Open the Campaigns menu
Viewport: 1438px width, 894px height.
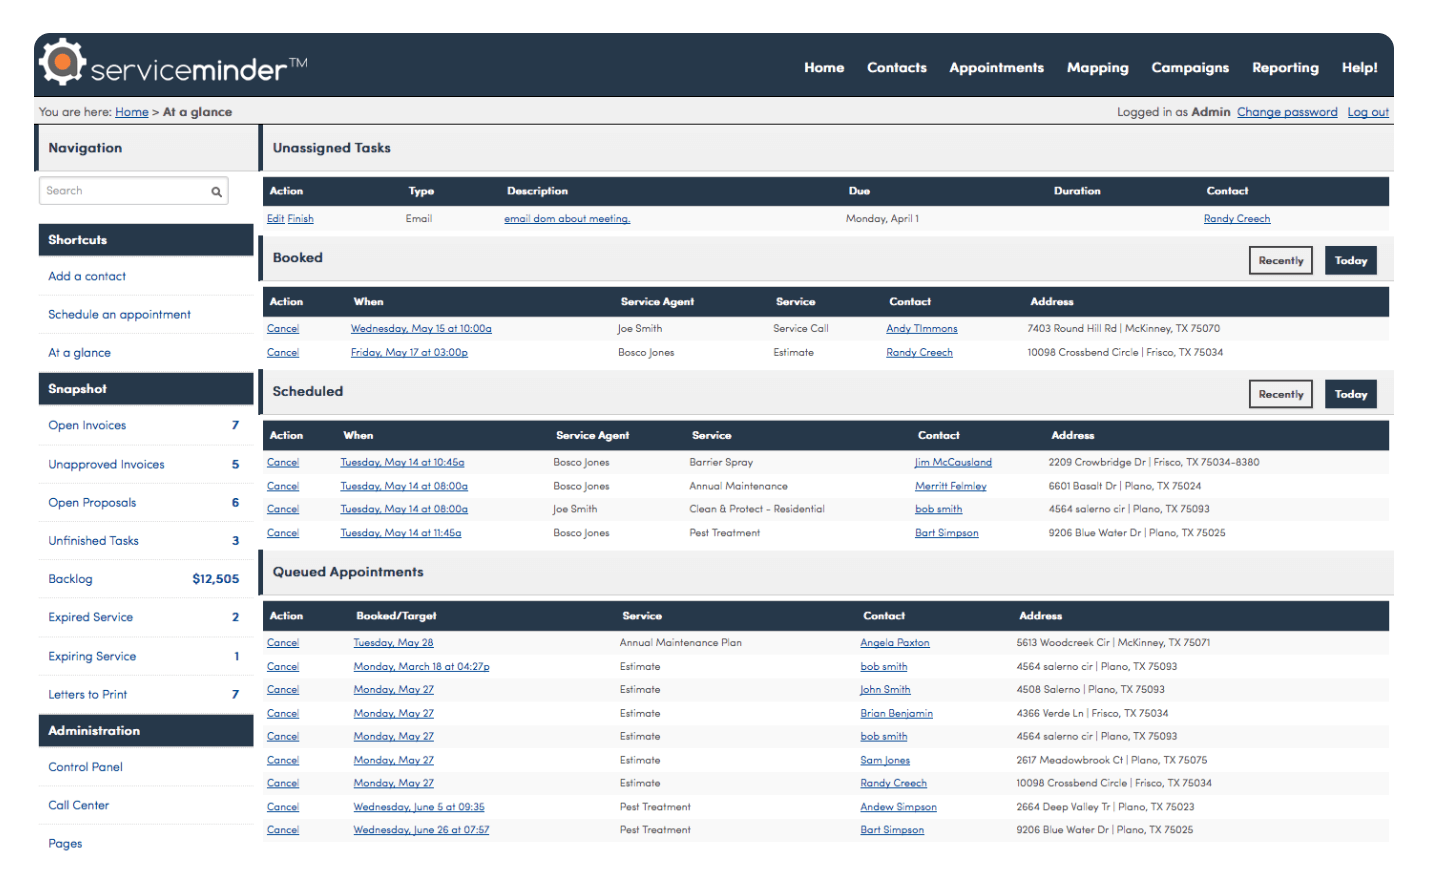pyautogui.click(x=1190, y=68)
